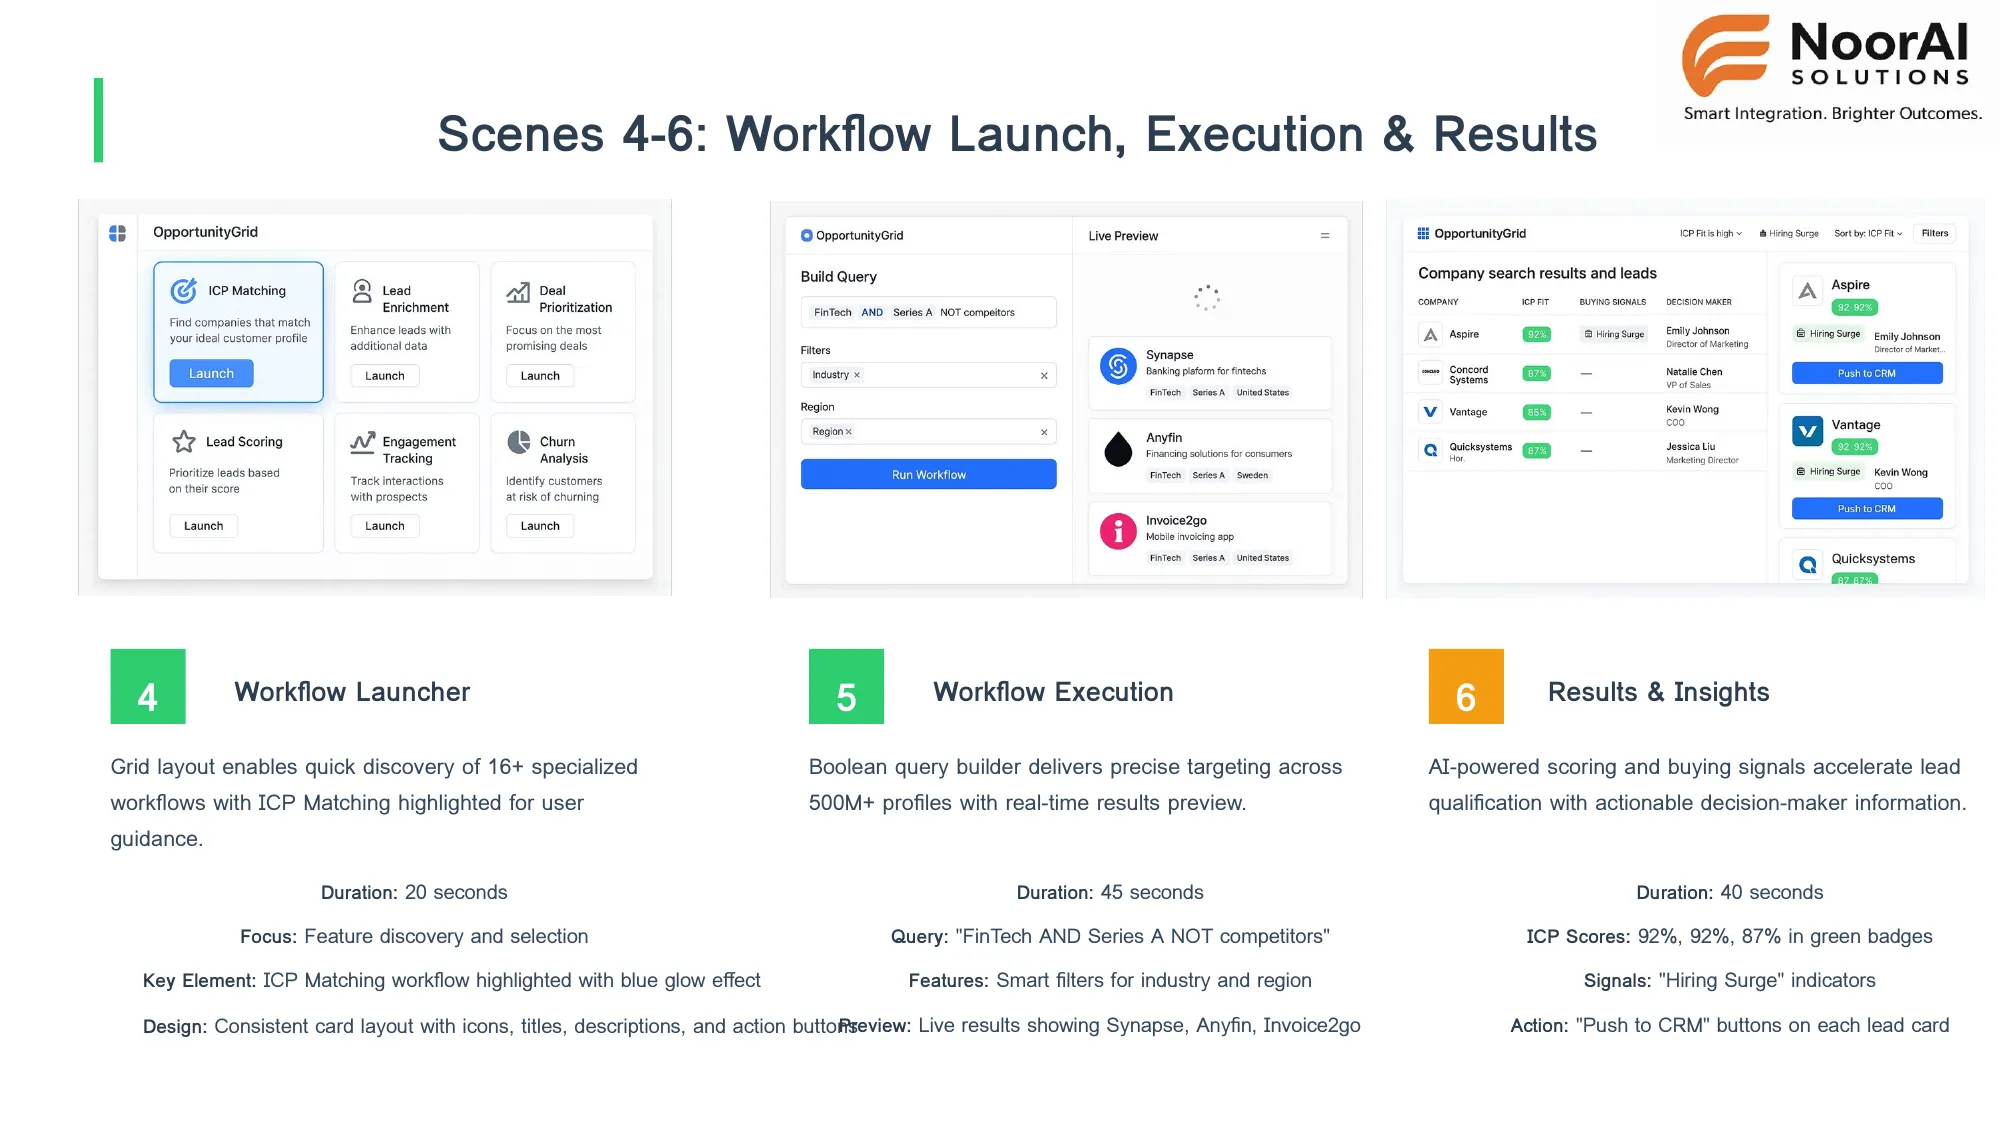Click the Lead Scoring star icon
Screen dimensions: 2000x1126
pos(184,442)
